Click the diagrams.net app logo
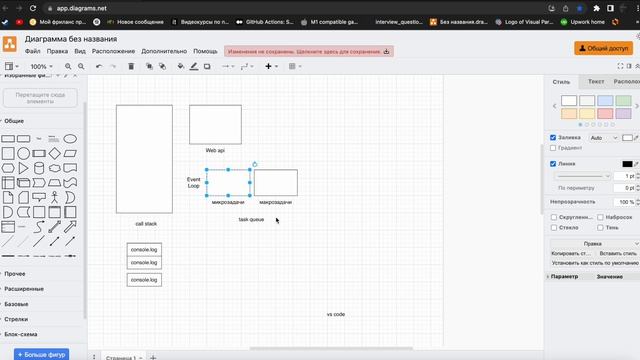This screenshot has width=640, height=360. (10, 44)
